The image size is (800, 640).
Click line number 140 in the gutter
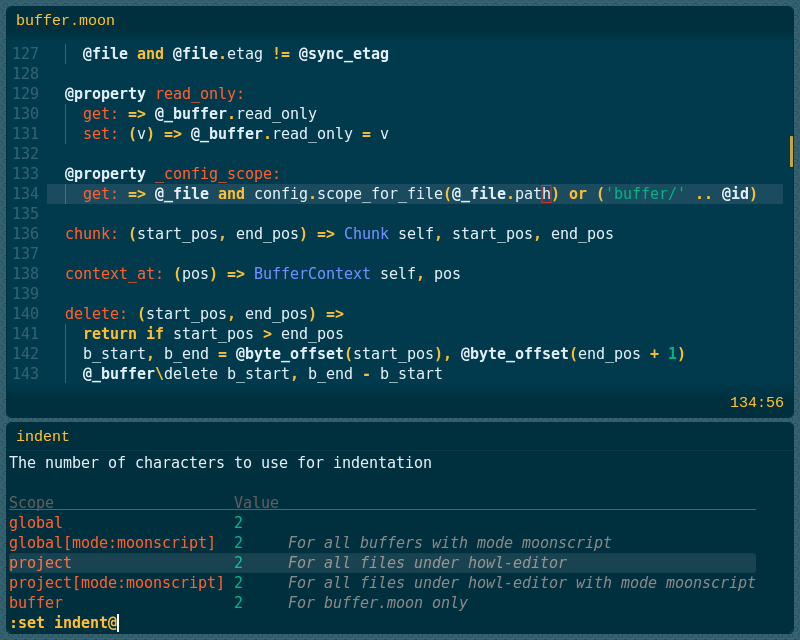tap(26, 314)
